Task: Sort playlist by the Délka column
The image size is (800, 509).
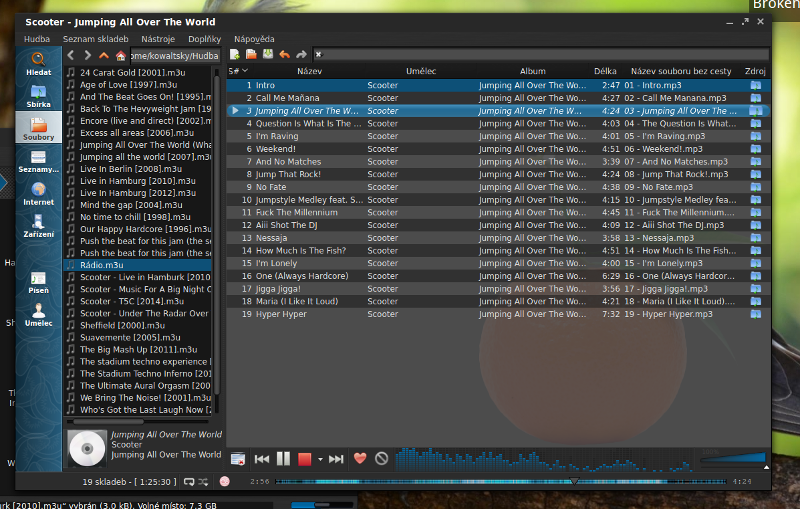Action: (x=605, y=71)
